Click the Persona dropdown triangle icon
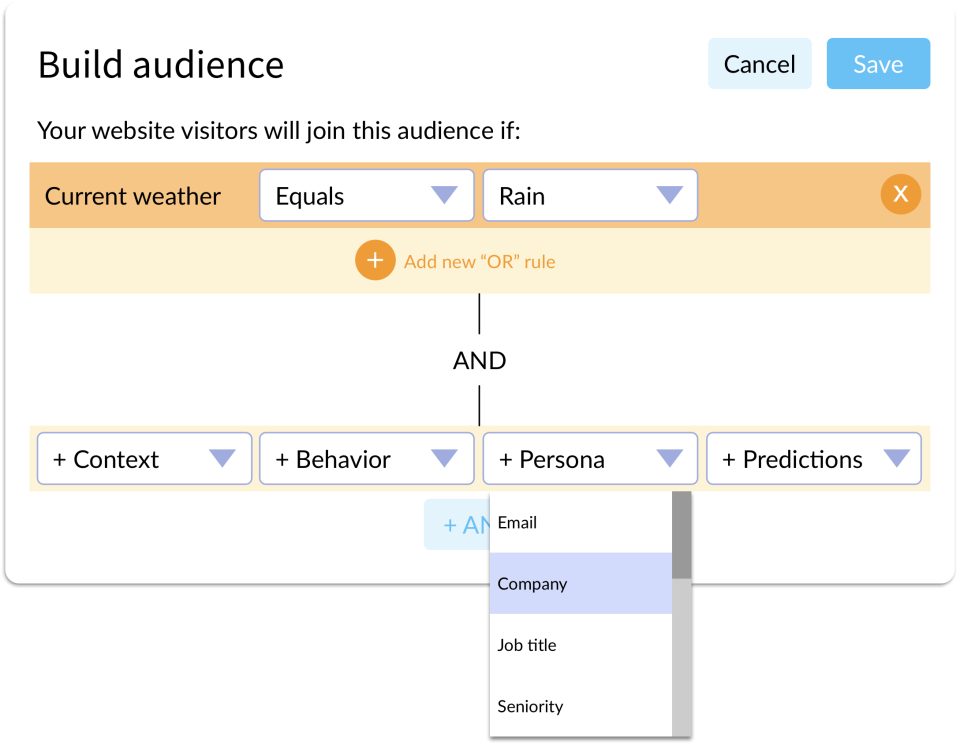Image resolution: width=960 pixels, height=744 pixels. (668, 459)
